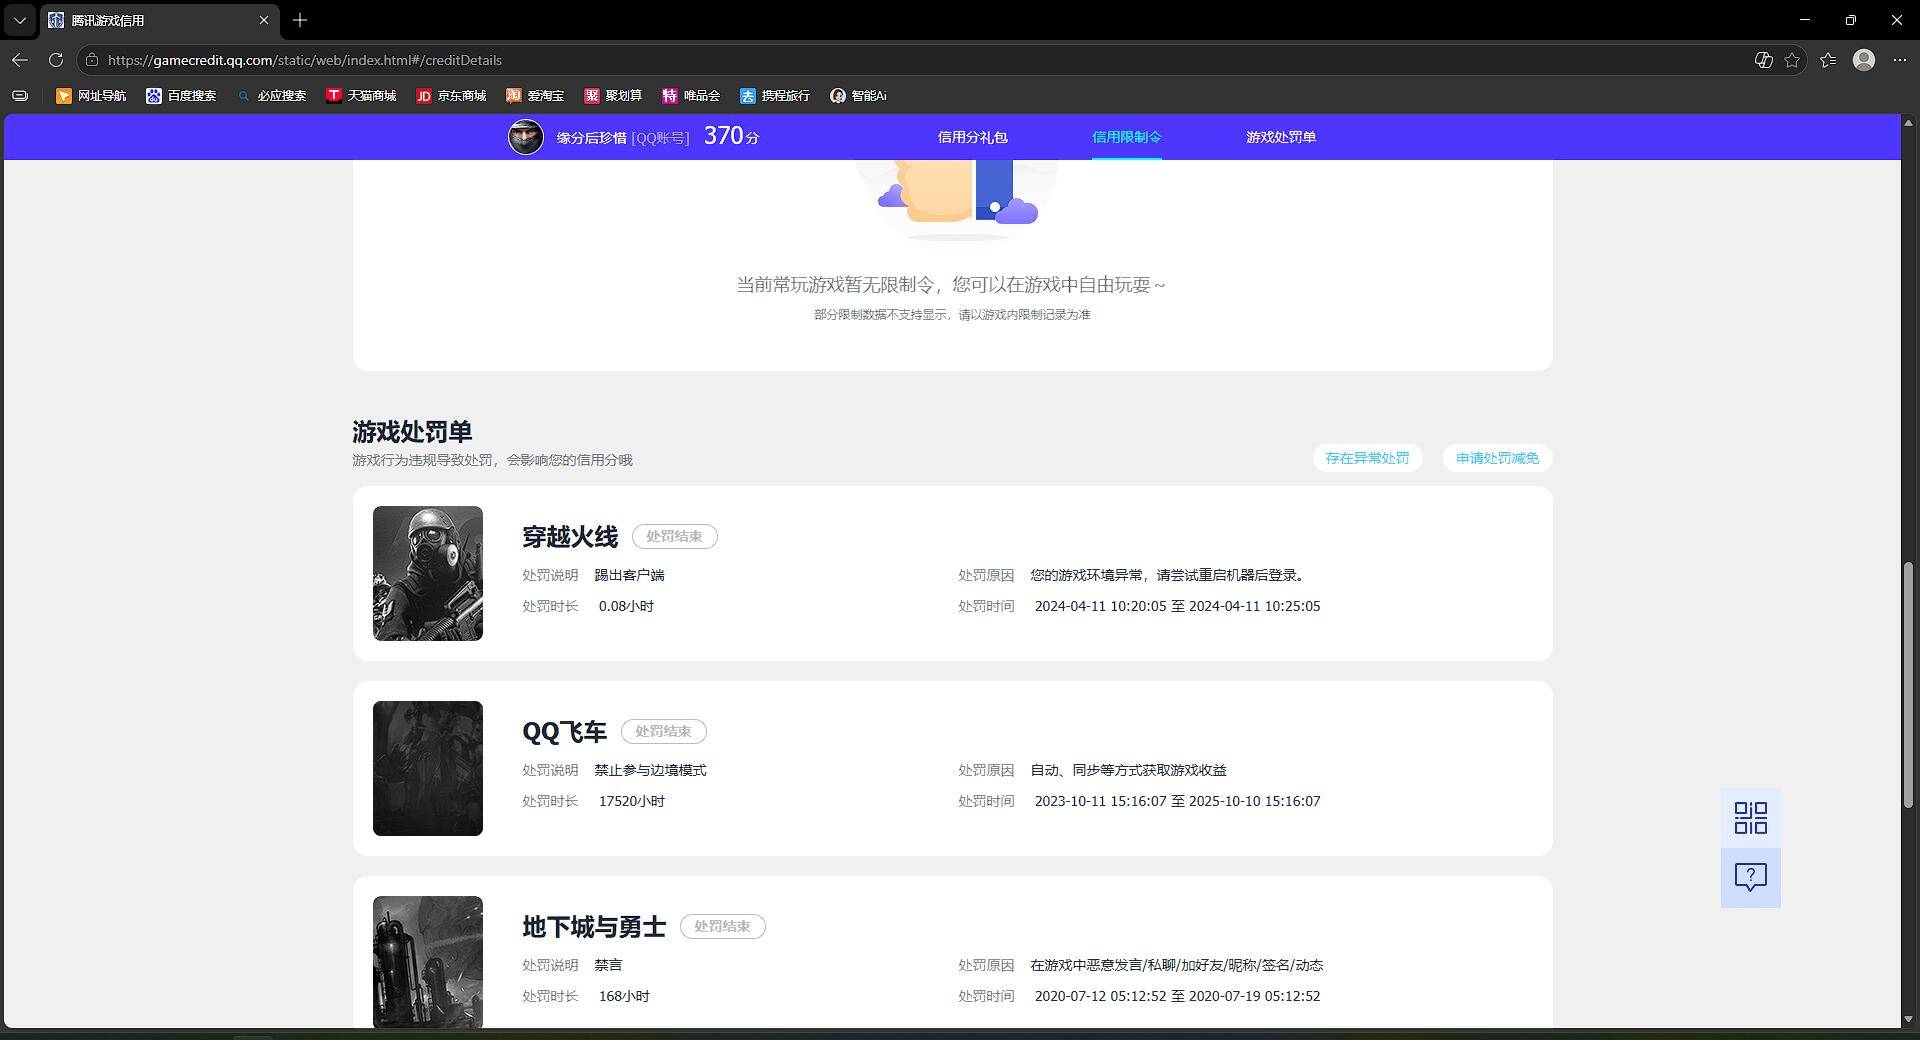Open browser settings and more menu
The height and width of the screenshot is (1040, 1920).
[x=1900, y=60]
